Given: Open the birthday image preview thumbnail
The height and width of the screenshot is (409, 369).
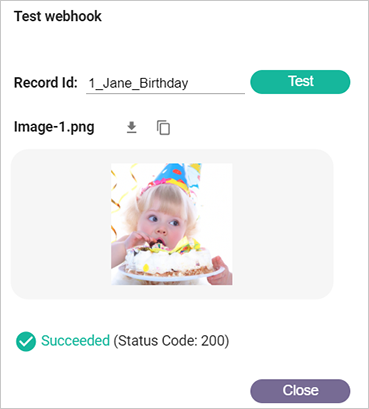Looking at the screenshot, I should [x=172, y=224].
